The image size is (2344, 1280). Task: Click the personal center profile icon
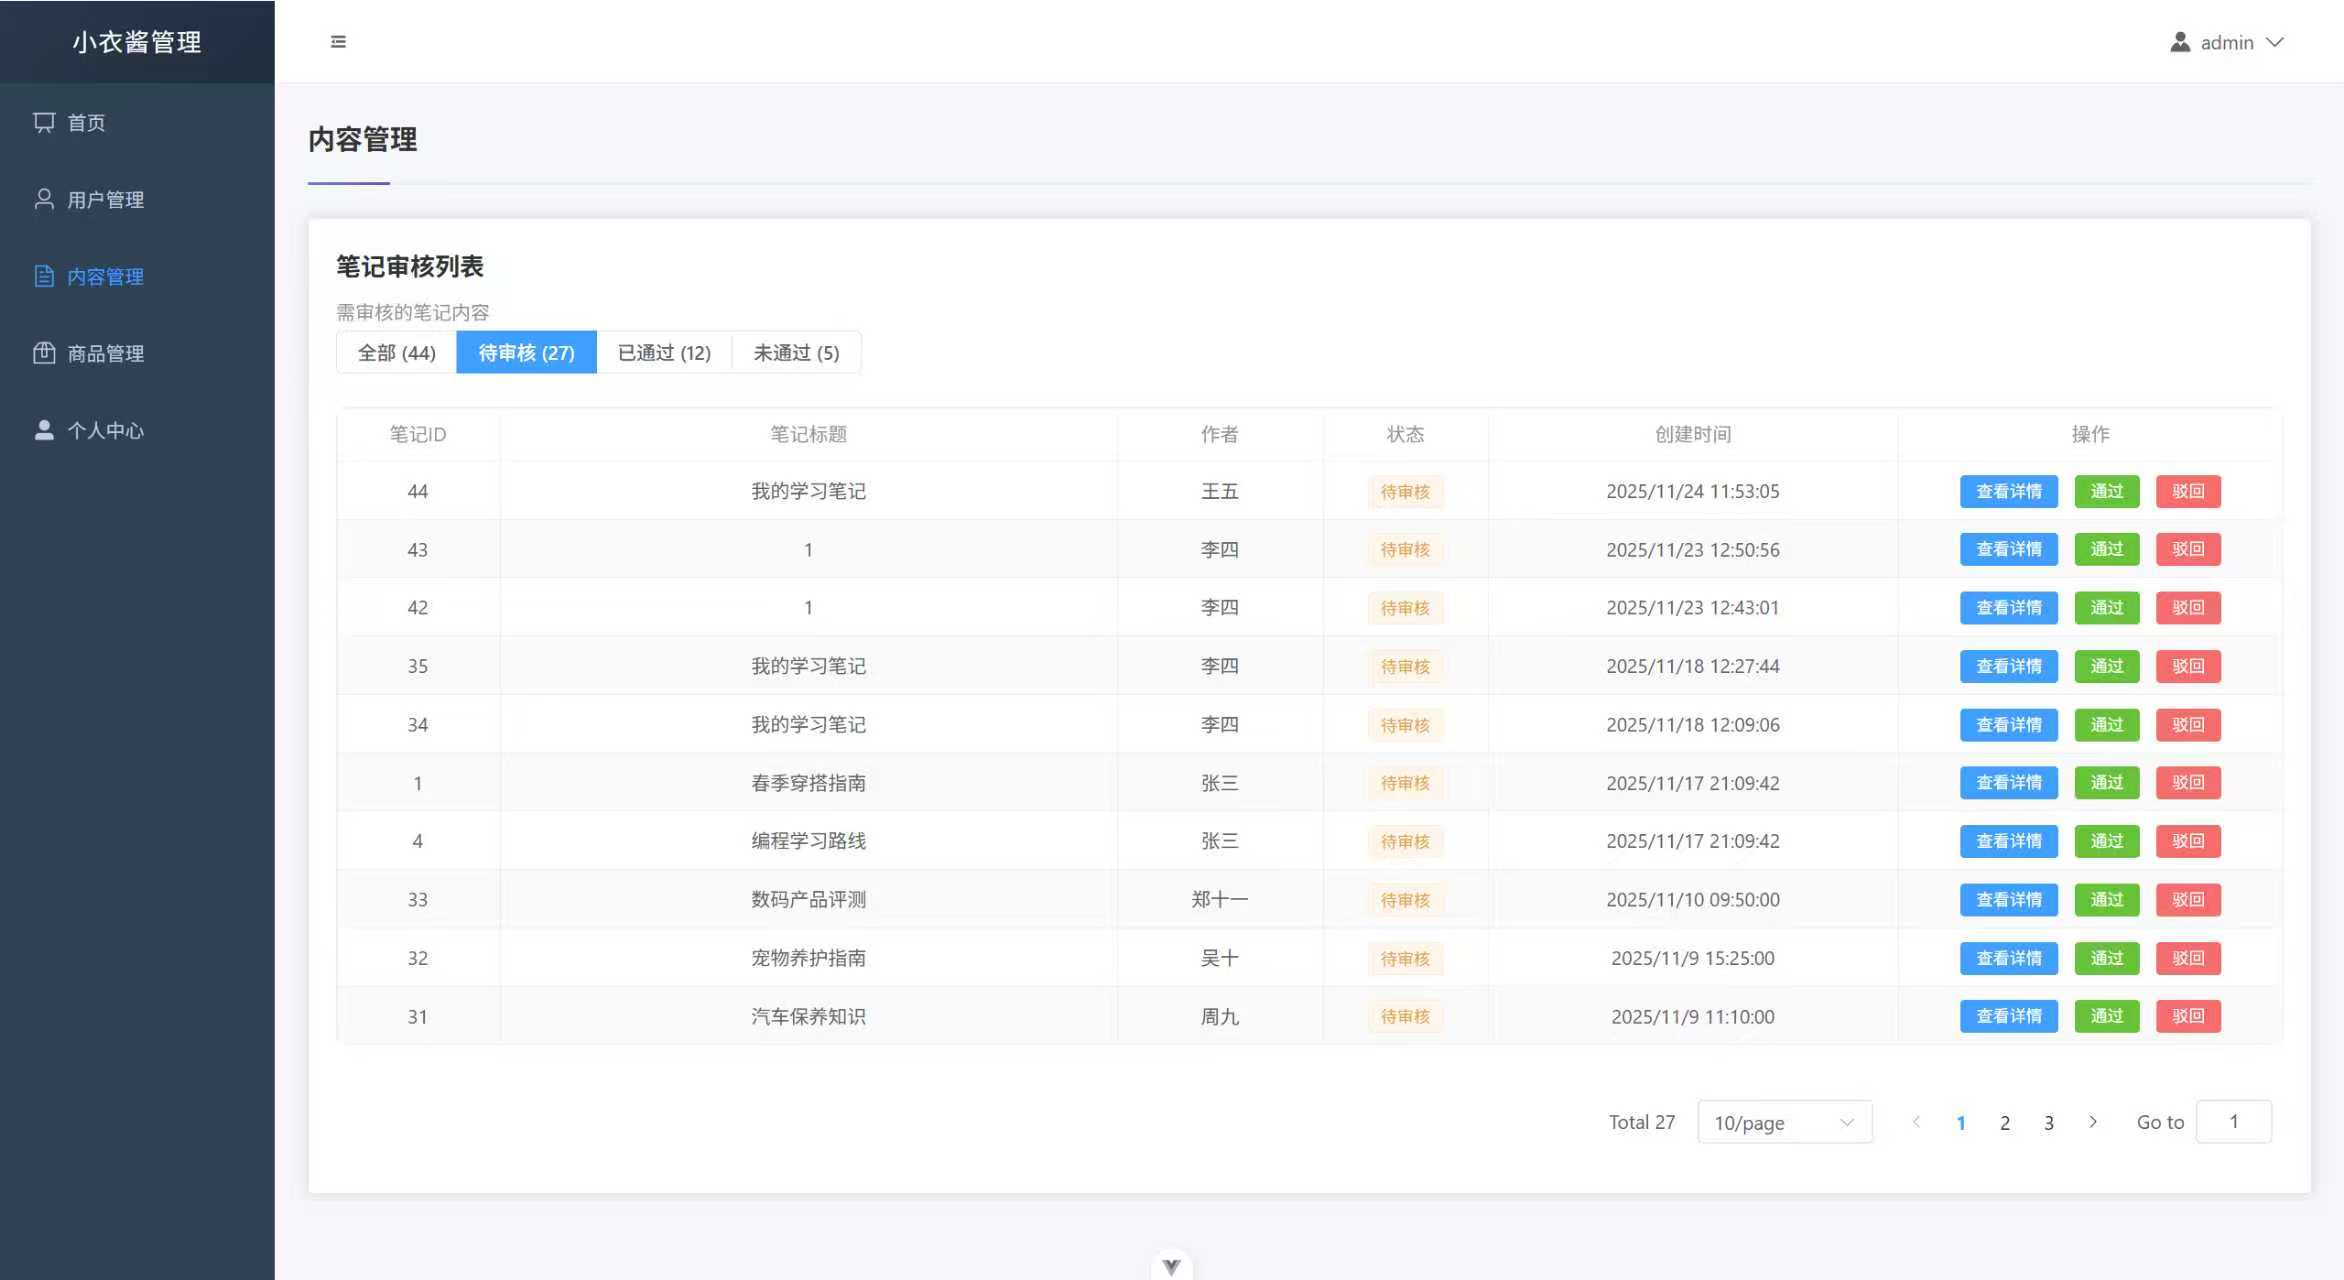pos(44,430)
